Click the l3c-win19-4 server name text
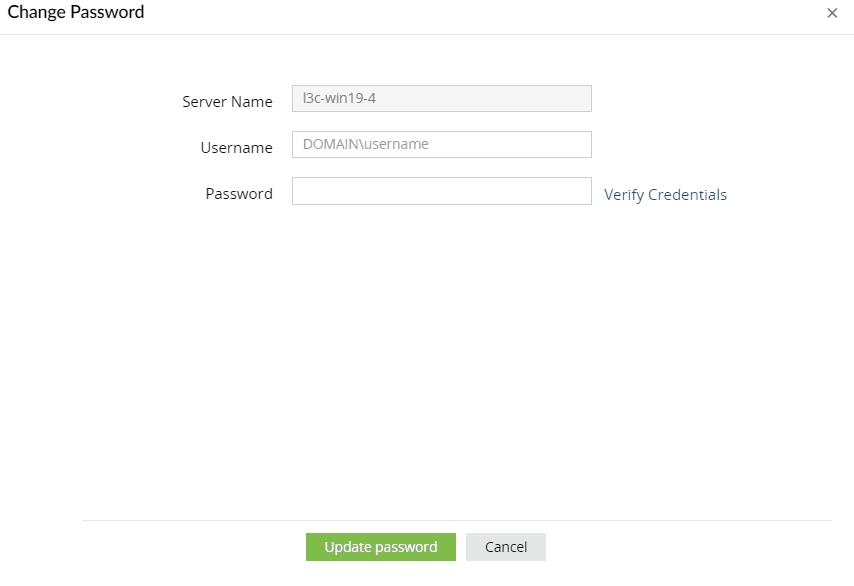This screenshot has width=854, height=586. [x=339, y=98]
